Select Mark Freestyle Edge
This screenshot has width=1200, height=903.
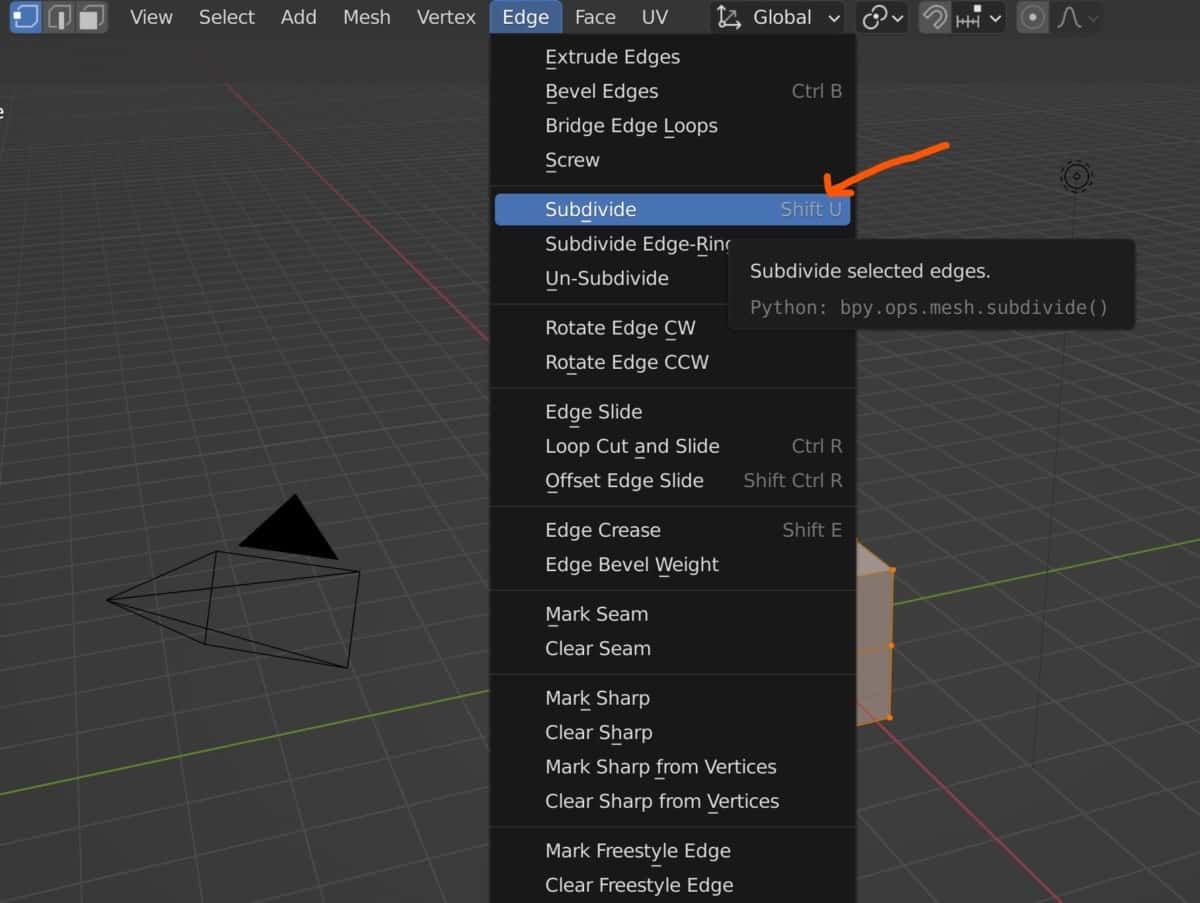[672, 851]
